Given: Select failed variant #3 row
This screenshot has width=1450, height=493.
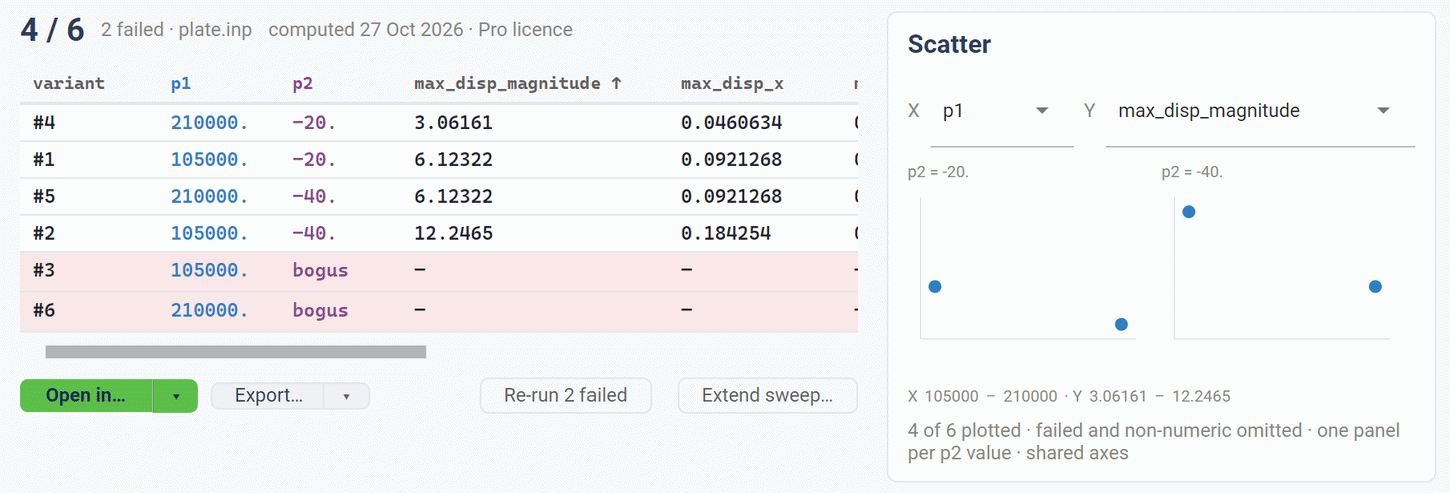Looking at the screenshot, I should pos(439,271).
